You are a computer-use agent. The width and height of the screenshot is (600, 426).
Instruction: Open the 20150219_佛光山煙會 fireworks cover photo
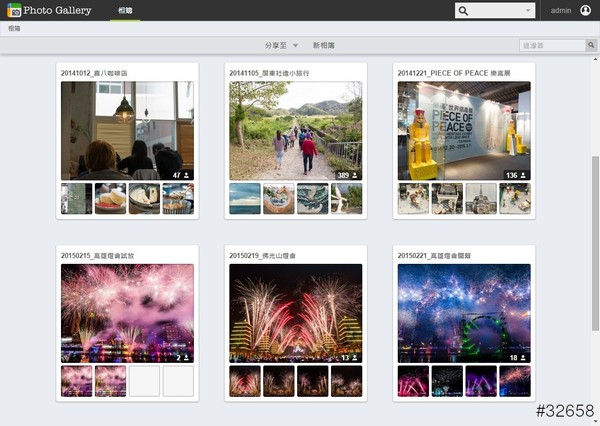(295, 312)
